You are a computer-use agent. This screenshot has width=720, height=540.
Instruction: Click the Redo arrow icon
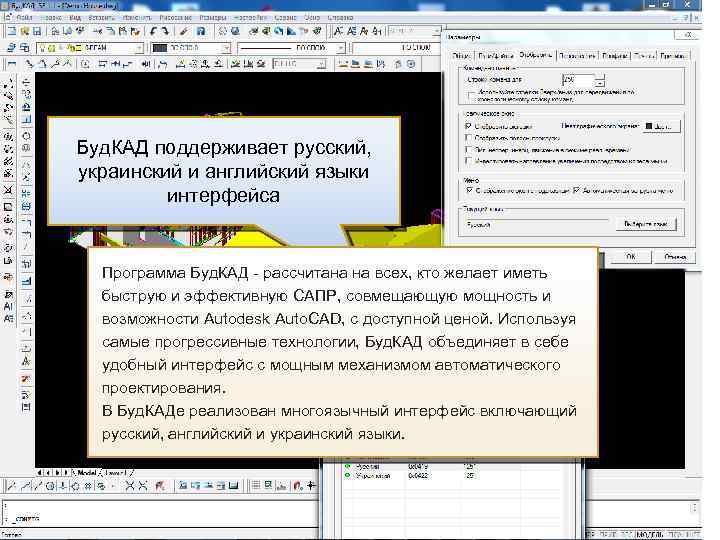coord(165,31)
